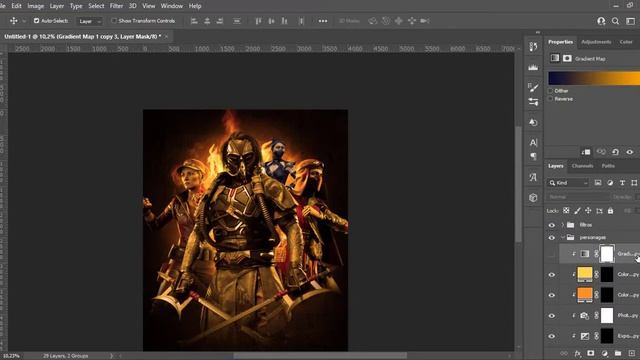Open the Window menu
The width and height of the screenshot is (640, 360).
coord(171,6)
